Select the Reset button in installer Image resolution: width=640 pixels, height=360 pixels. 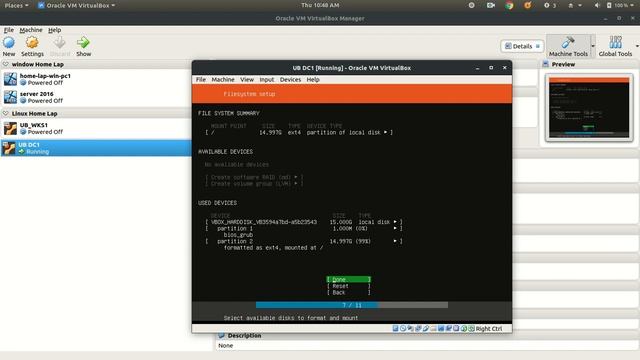(349, 286)
